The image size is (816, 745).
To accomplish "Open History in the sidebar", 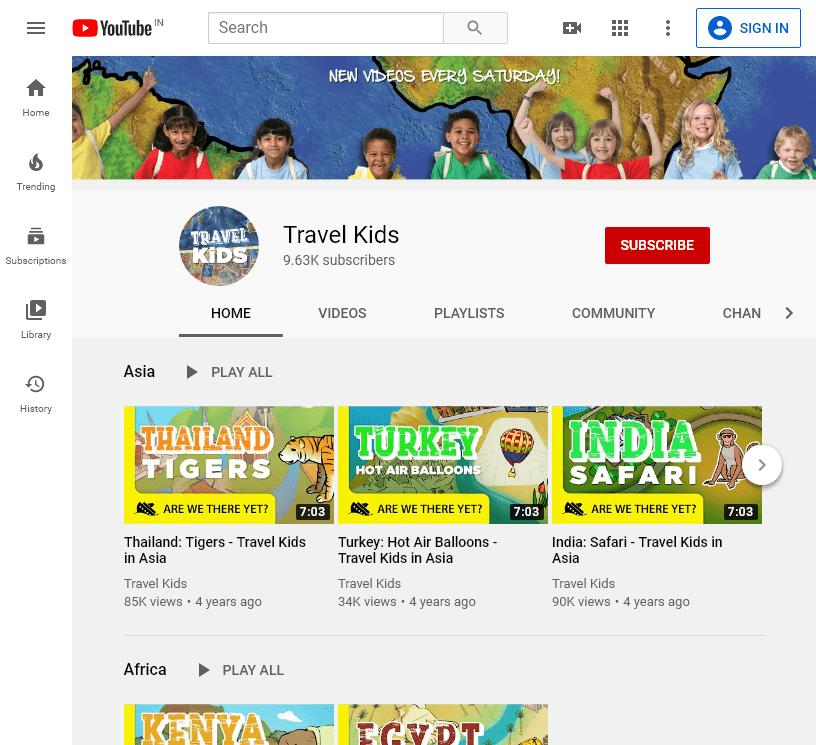I will [x=36, y=394].
